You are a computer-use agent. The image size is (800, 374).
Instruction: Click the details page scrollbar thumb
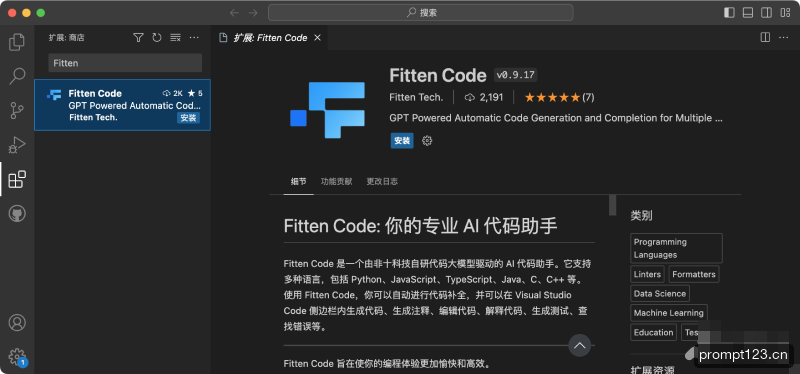[613, 206]
